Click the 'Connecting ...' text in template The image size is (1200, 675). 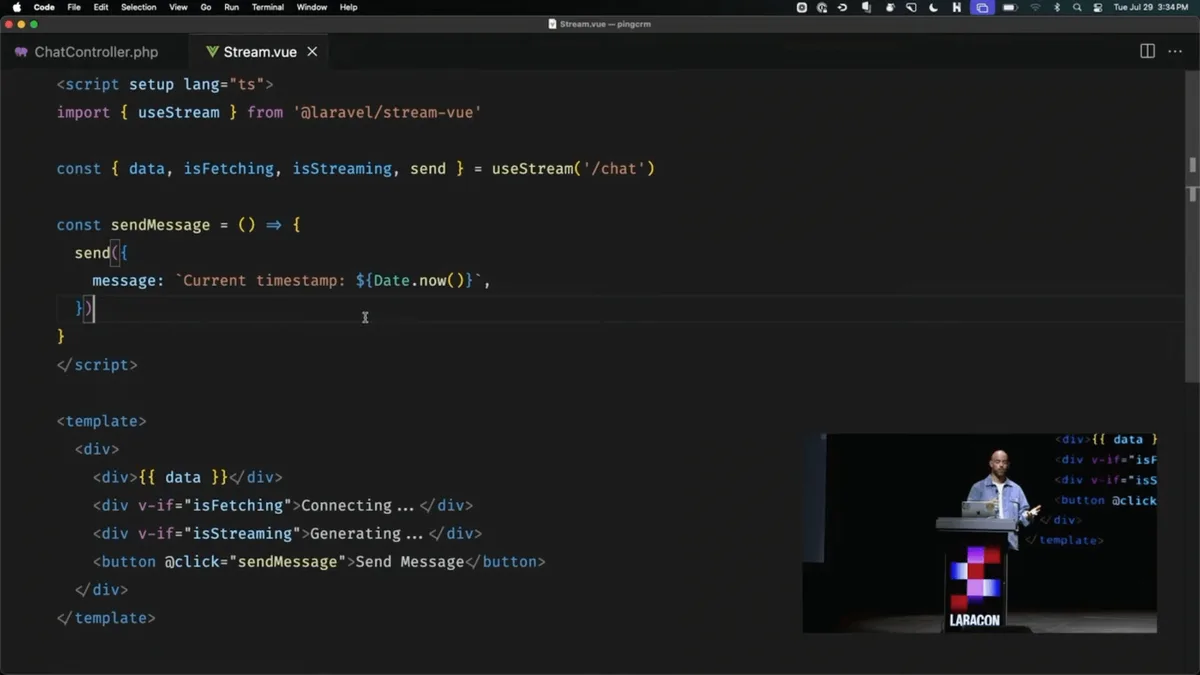tap(358, 506)
